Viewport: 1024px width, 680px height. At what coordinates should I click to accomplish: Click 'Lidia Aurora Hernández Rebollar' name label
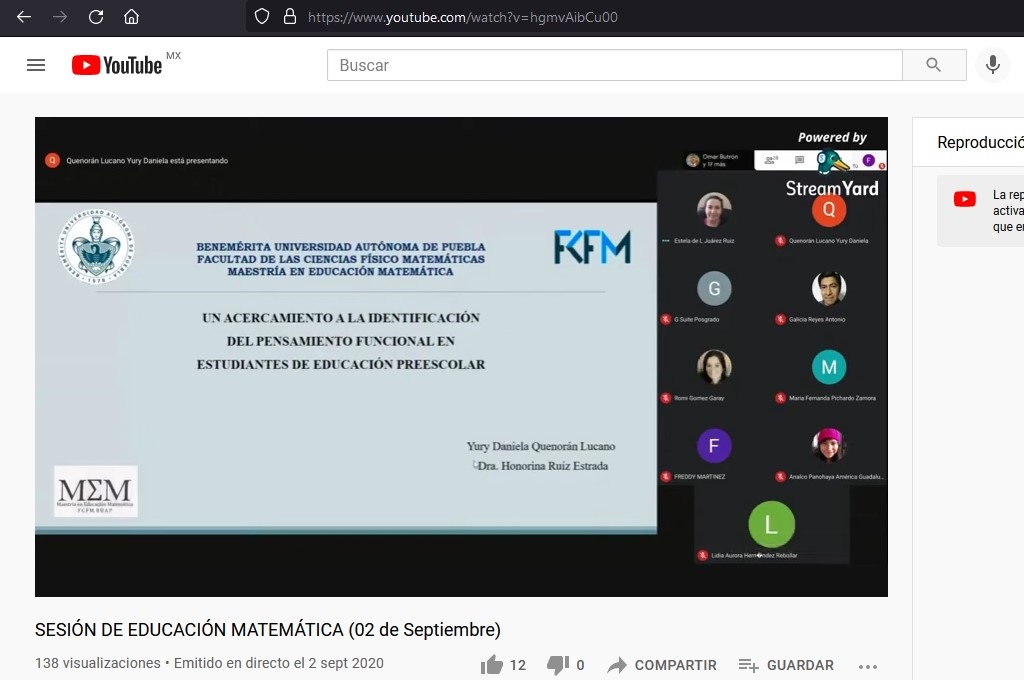click(754, 555)
